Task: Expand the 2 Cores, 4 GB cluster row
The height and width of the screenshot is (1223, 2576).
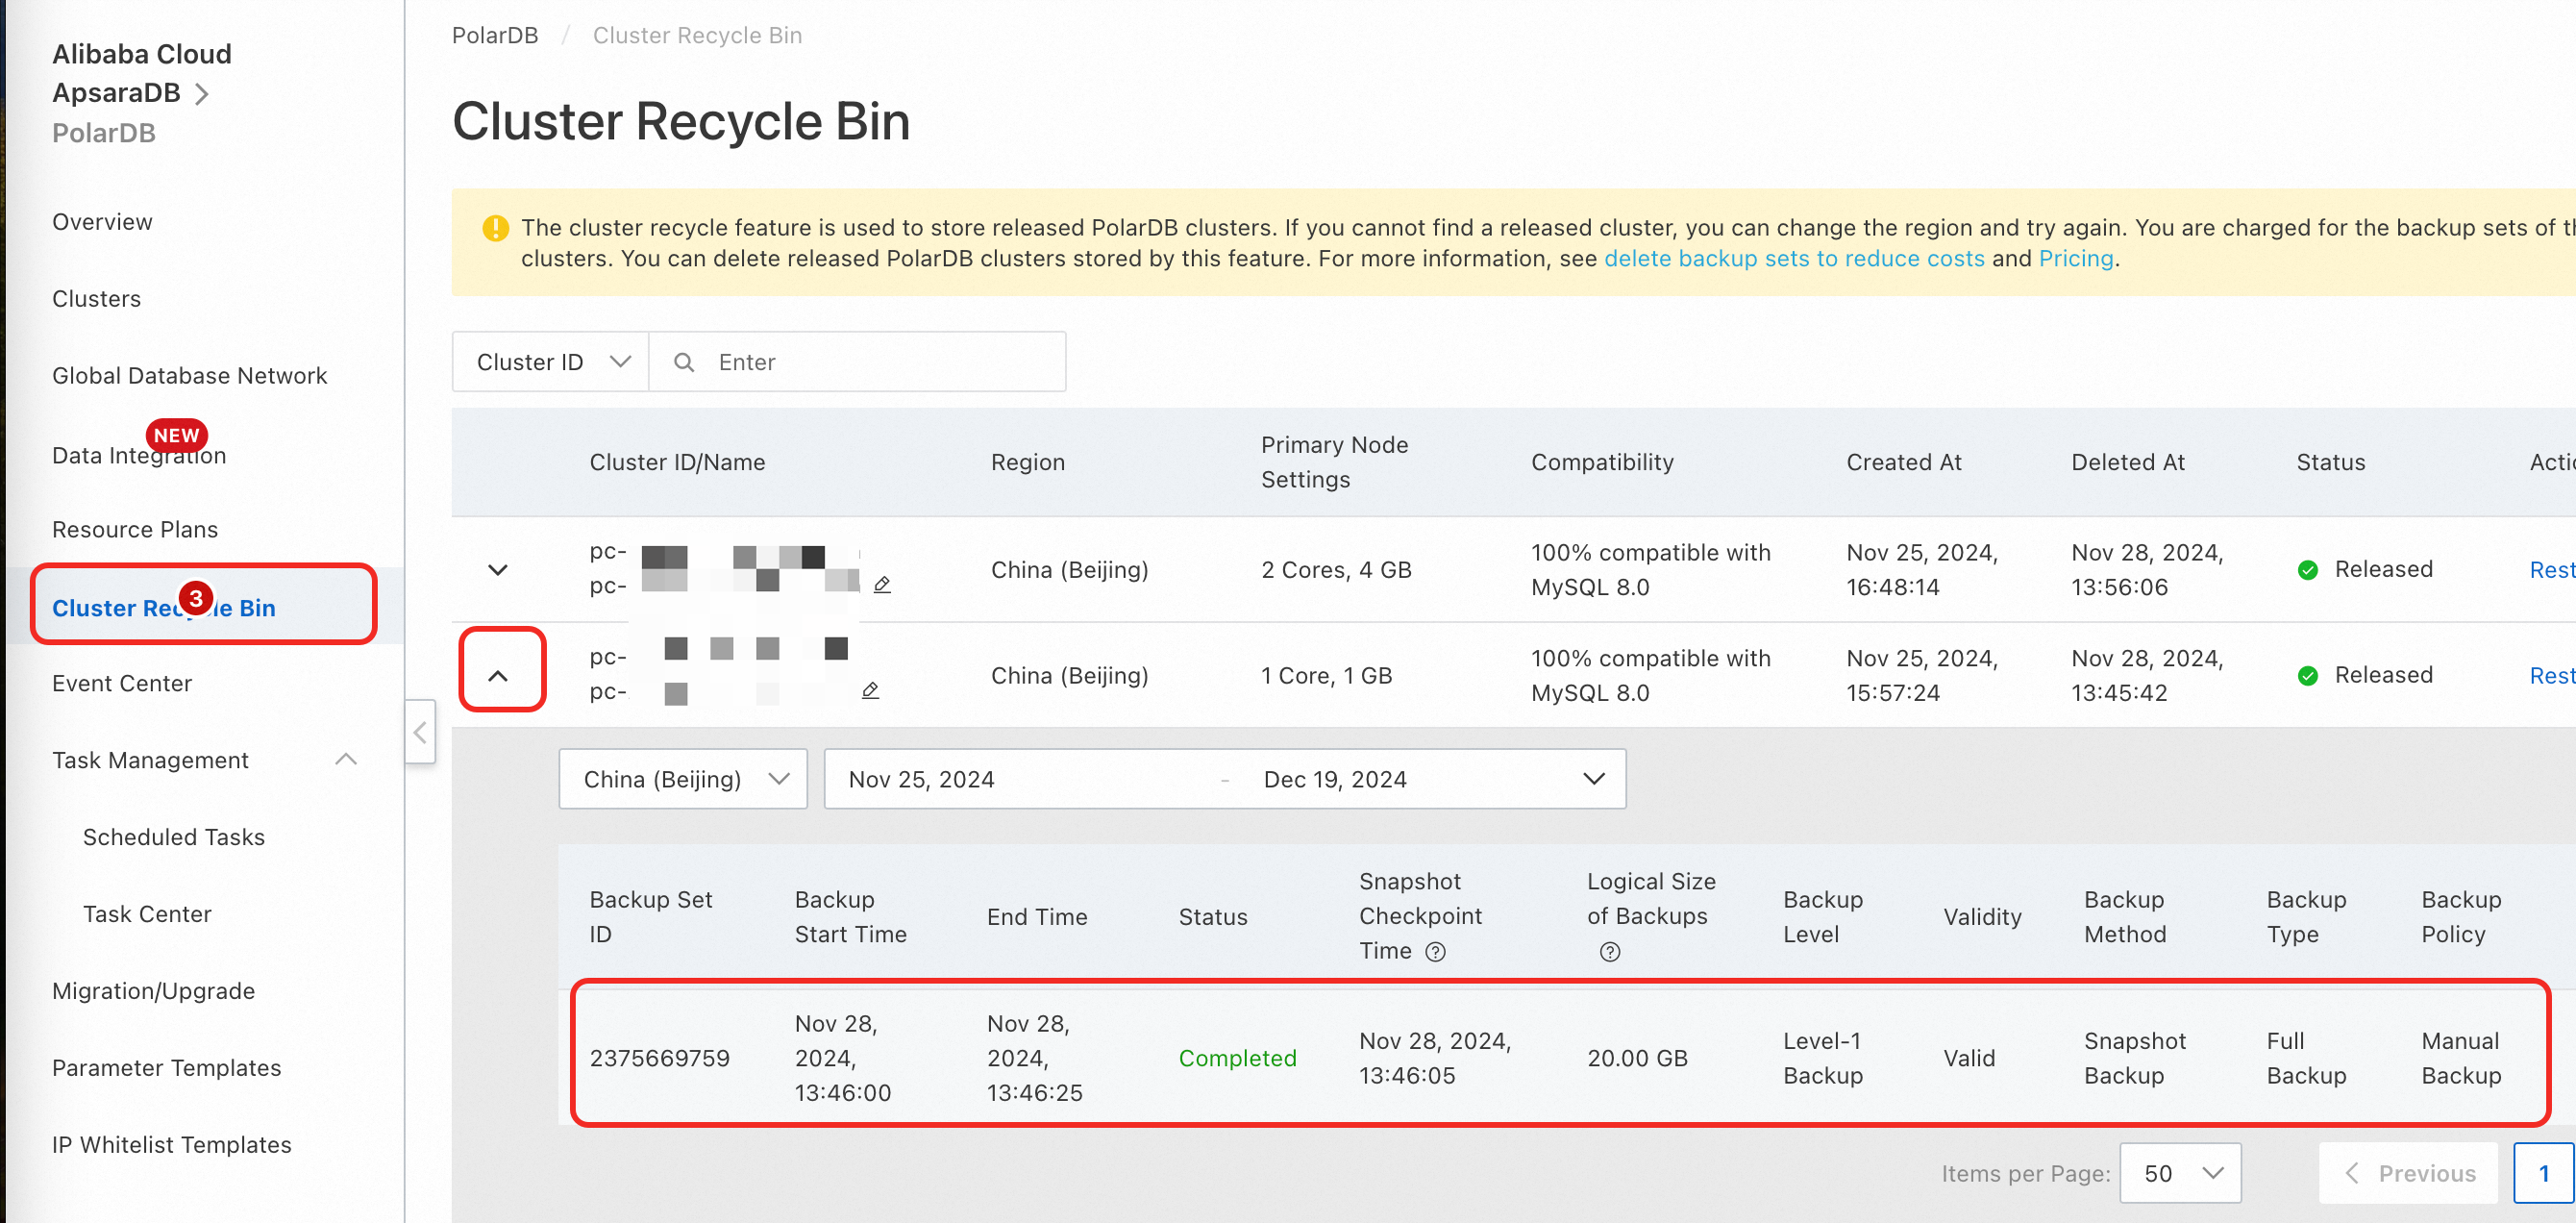Action: tap(498, 570)
